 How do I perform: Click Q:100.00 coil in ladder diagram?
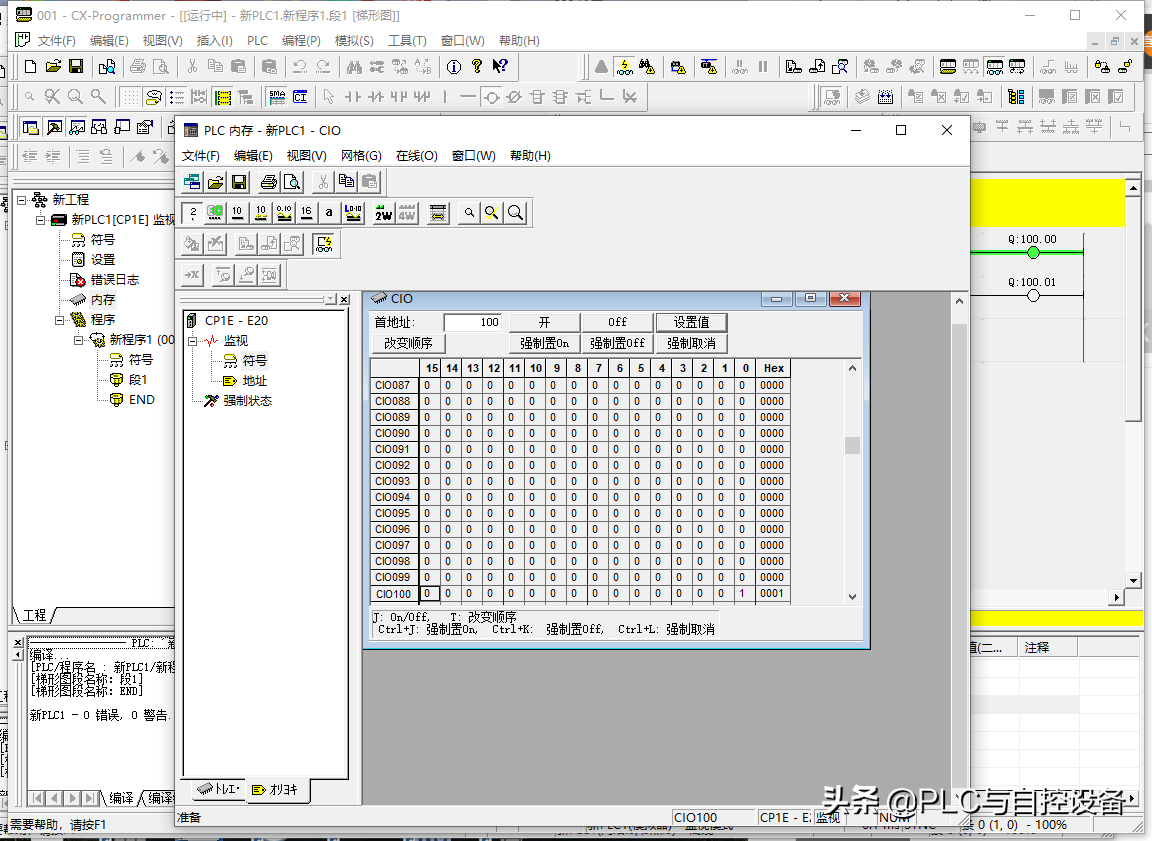point(1034,253)
